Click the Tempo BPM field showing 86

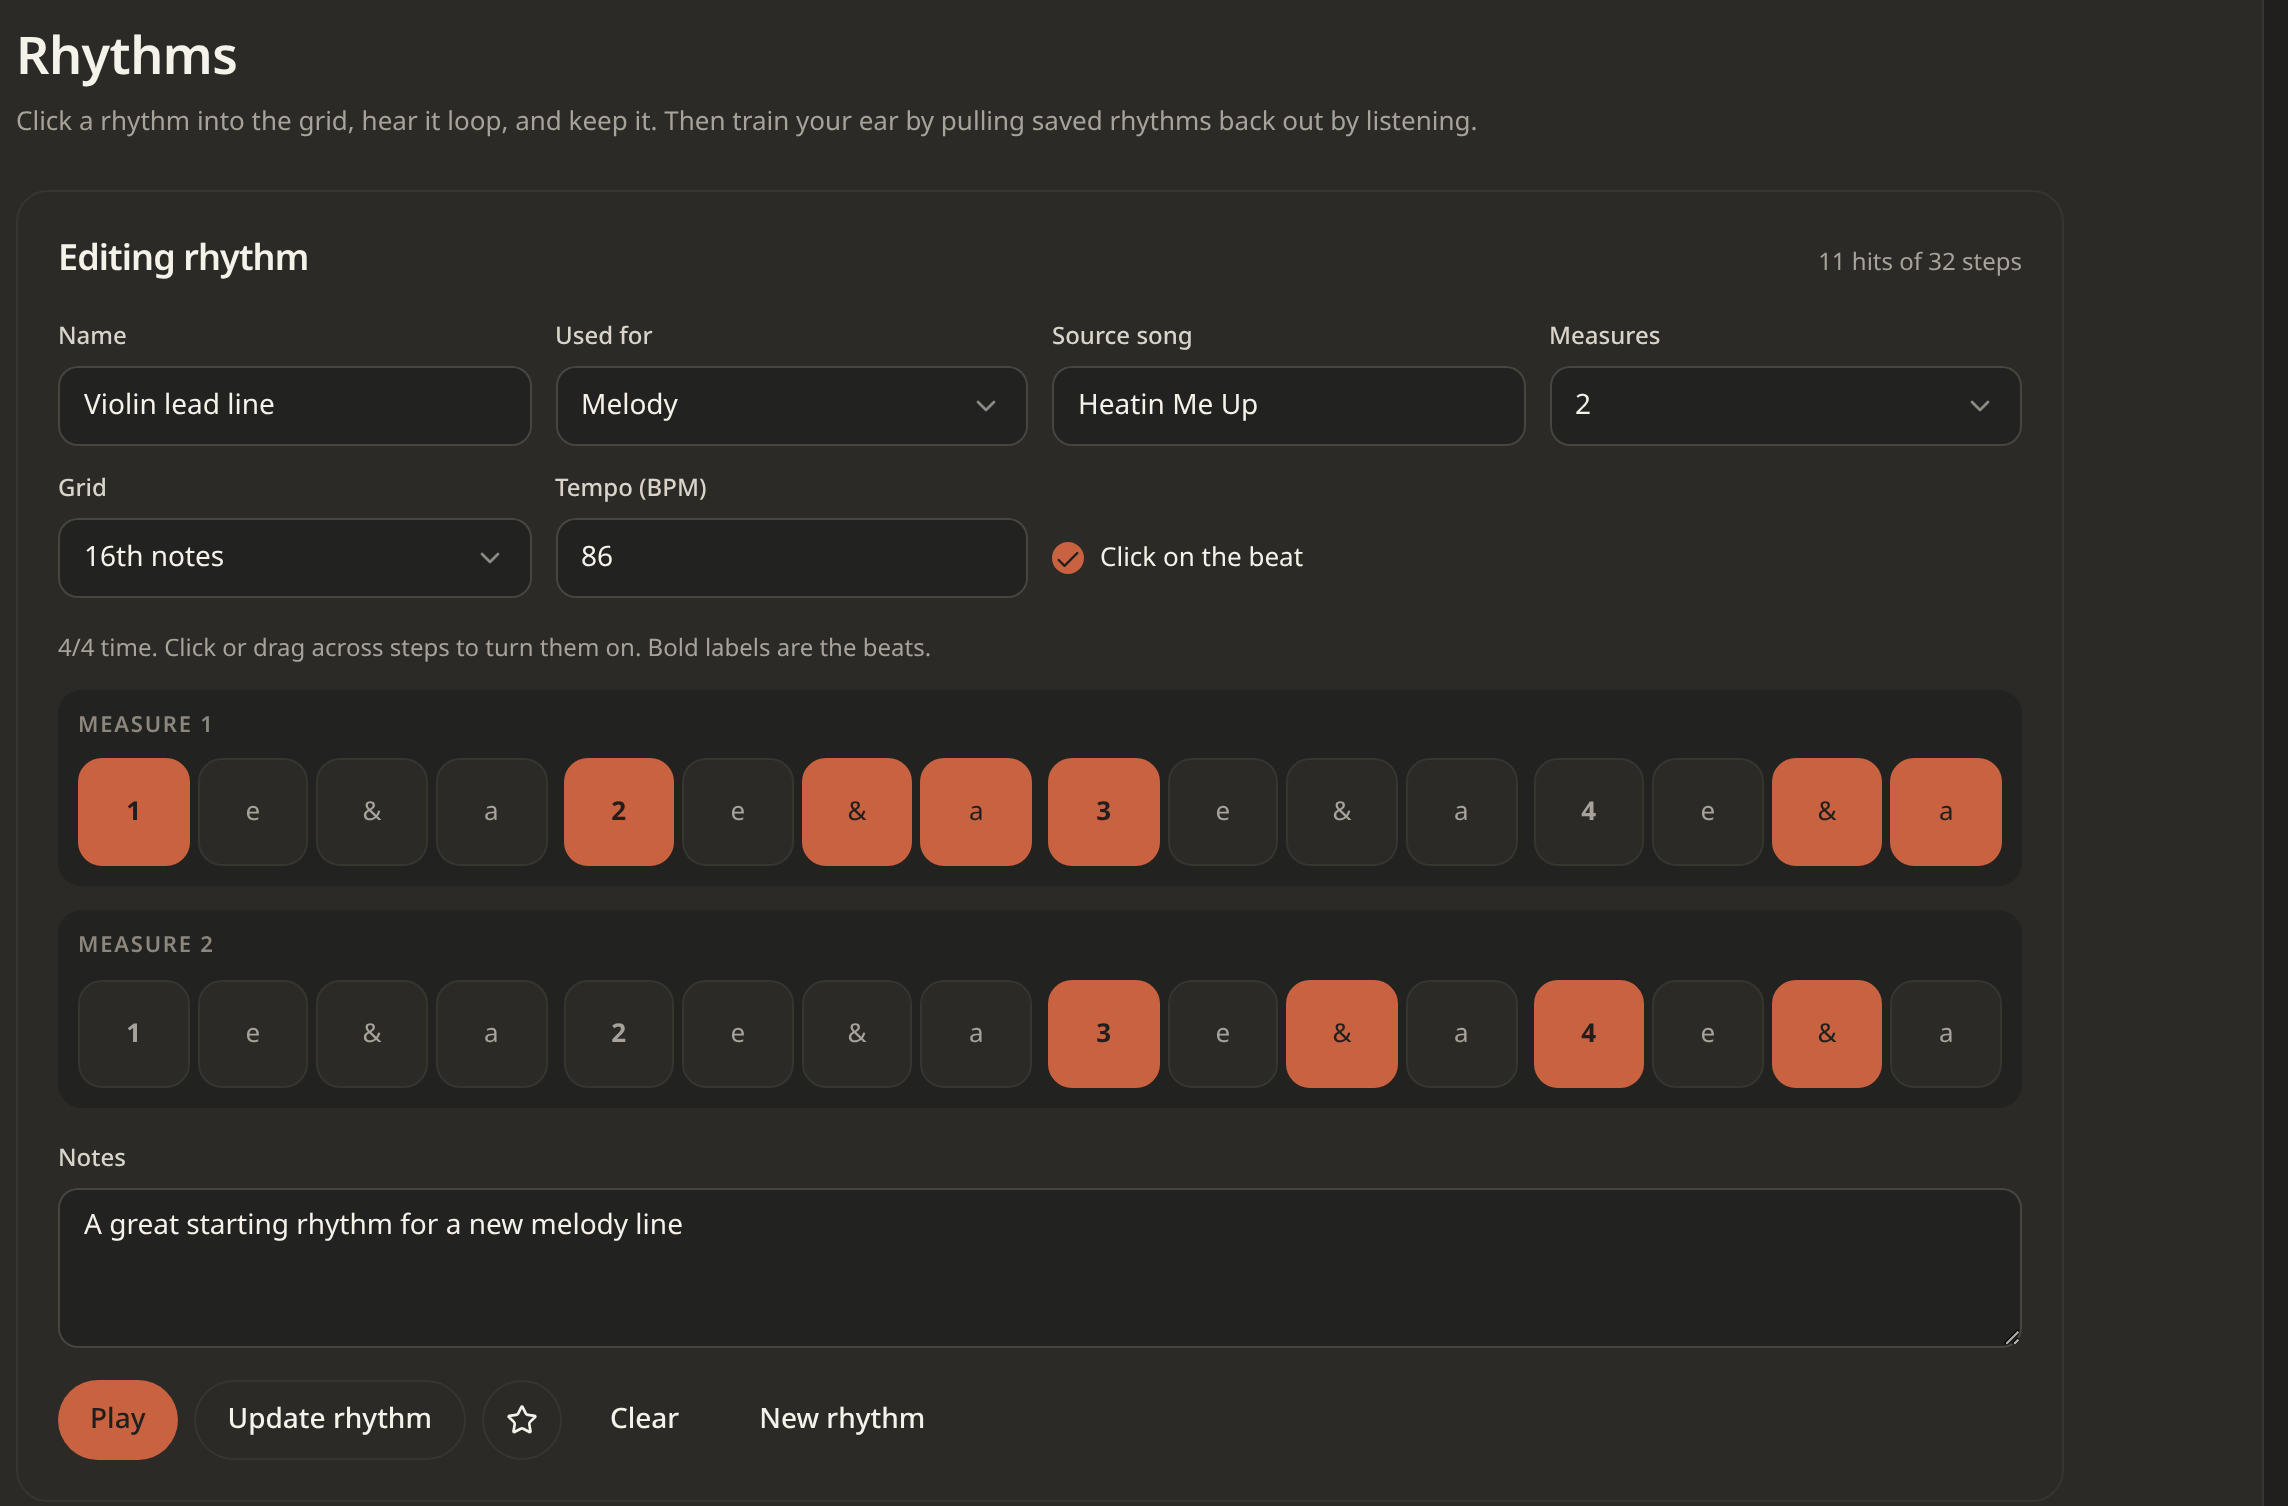[791, 558]
